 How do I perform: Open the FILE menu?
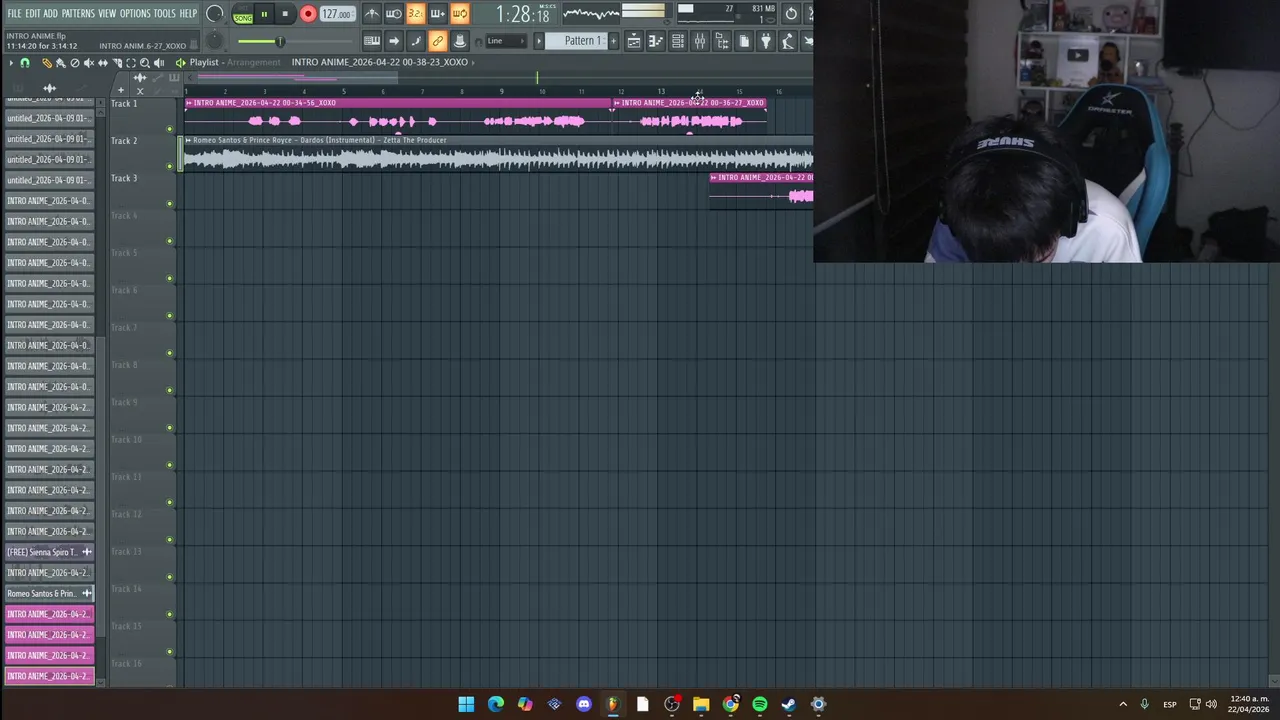[14, 14]
